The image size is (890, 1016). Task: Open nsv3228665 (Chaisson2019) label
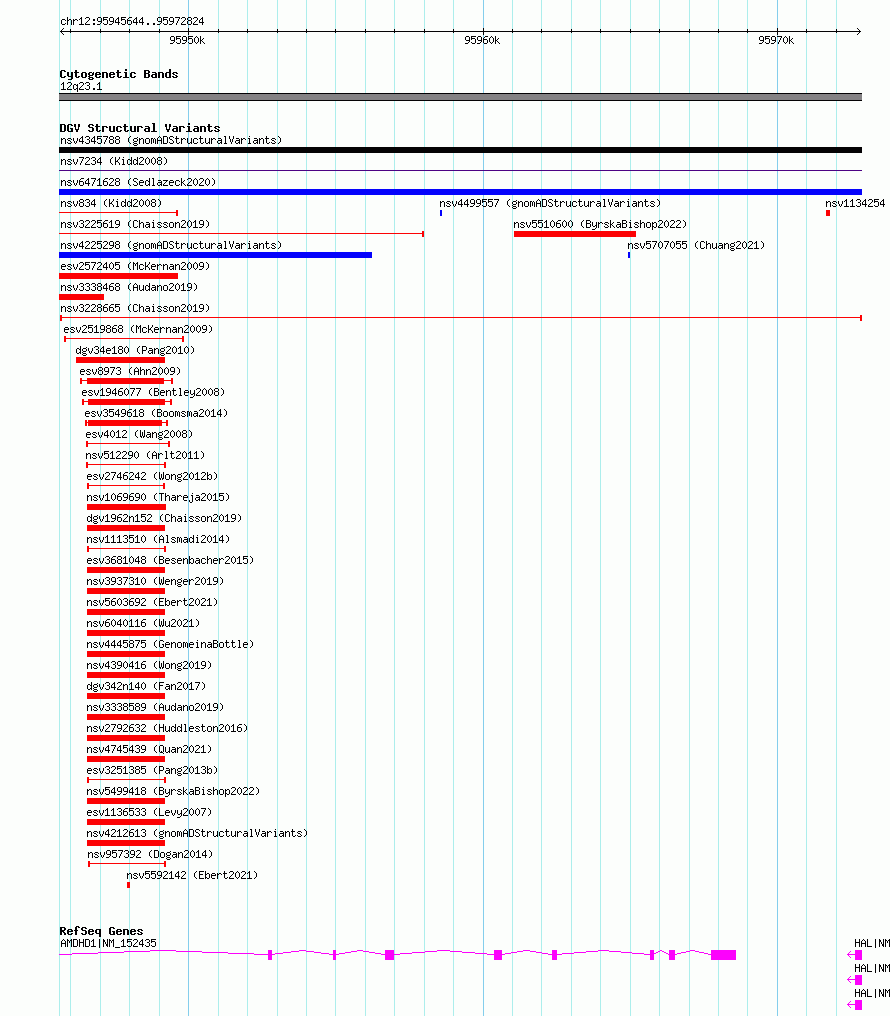coord(135,308)
